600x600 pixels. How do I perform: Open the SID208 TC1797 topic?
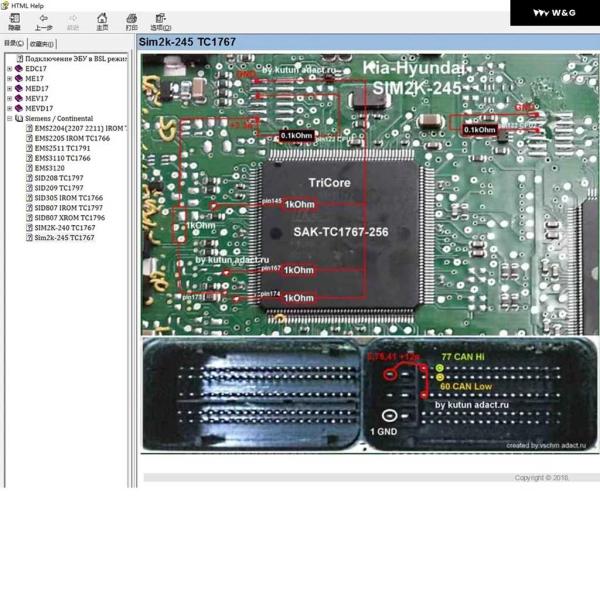click(59, 178)
